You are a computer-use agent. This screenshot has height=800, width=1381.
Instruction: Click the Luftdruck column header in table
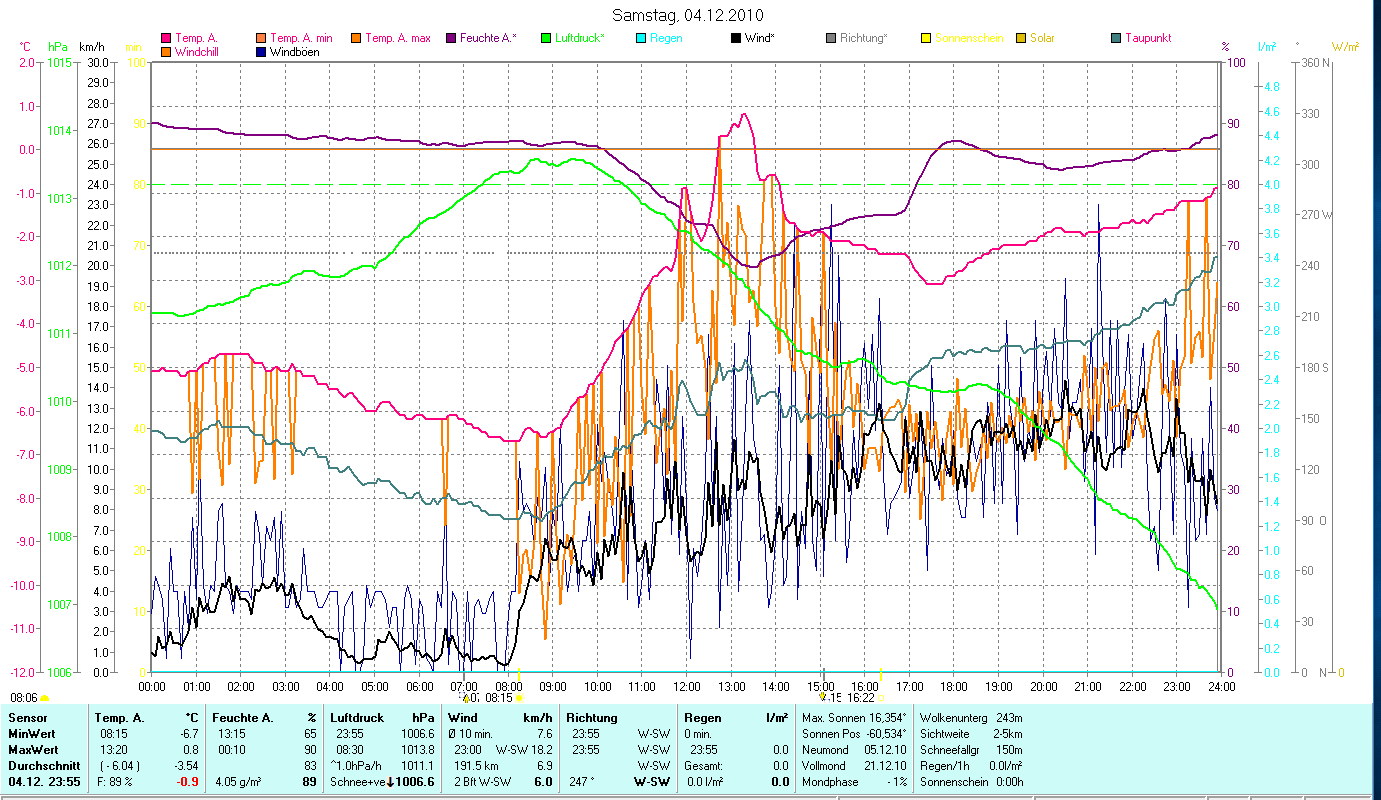[357, 718]
